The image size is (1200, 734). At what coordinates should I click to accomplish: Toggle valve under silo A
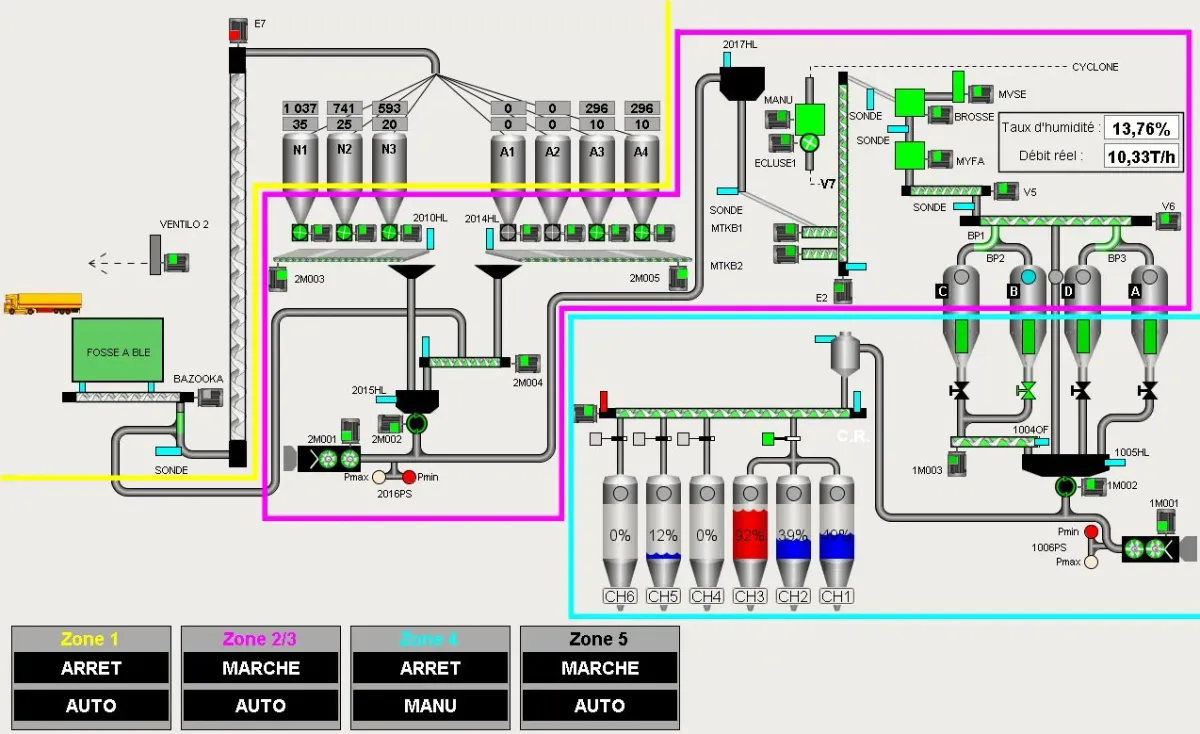1148,390
